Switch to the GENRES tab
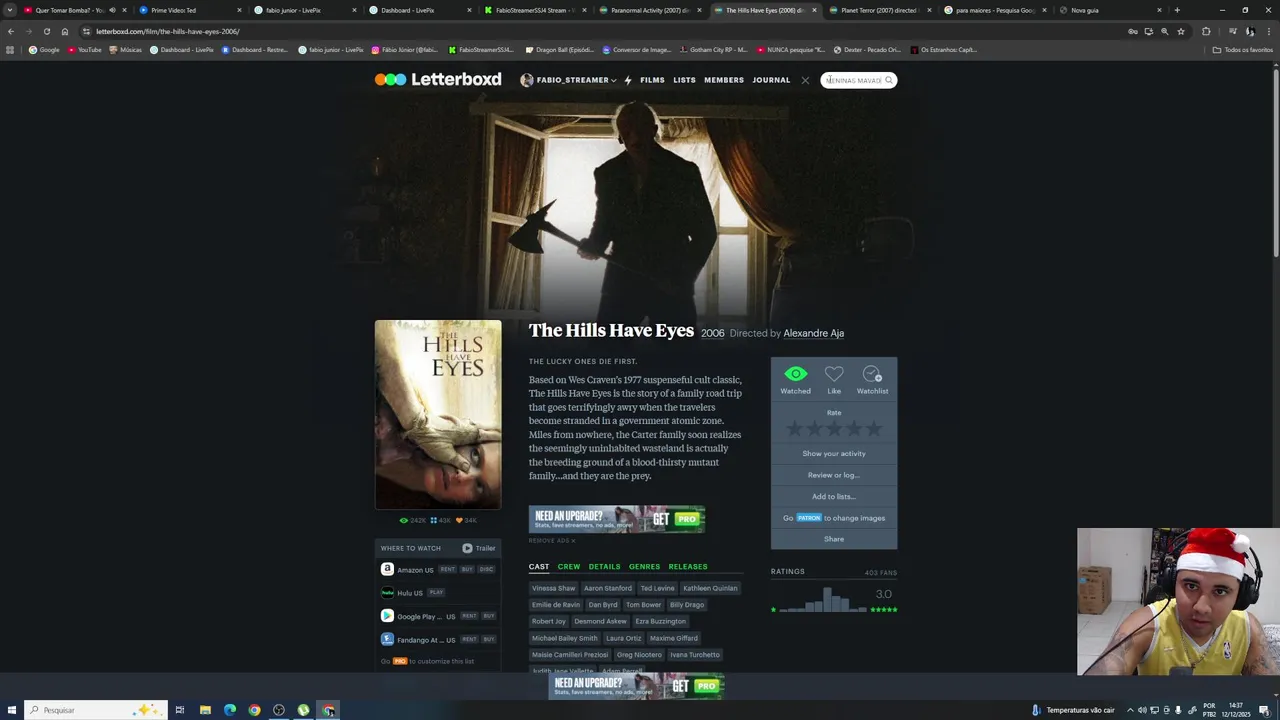Image resolution: width=1280 pixels, height=720 pixels. click(644, 567)
